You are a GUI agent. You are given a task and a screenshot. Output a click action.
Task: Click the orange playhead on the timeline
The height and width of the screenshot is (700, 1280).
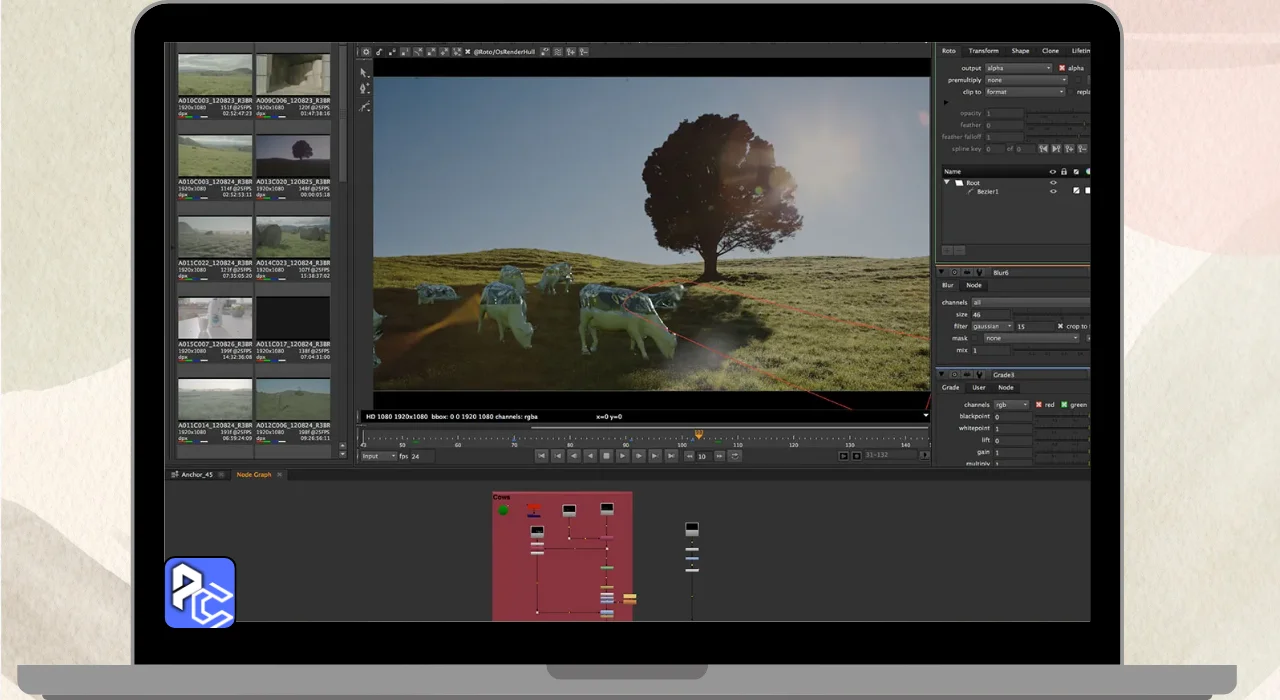tap(698, 434)
